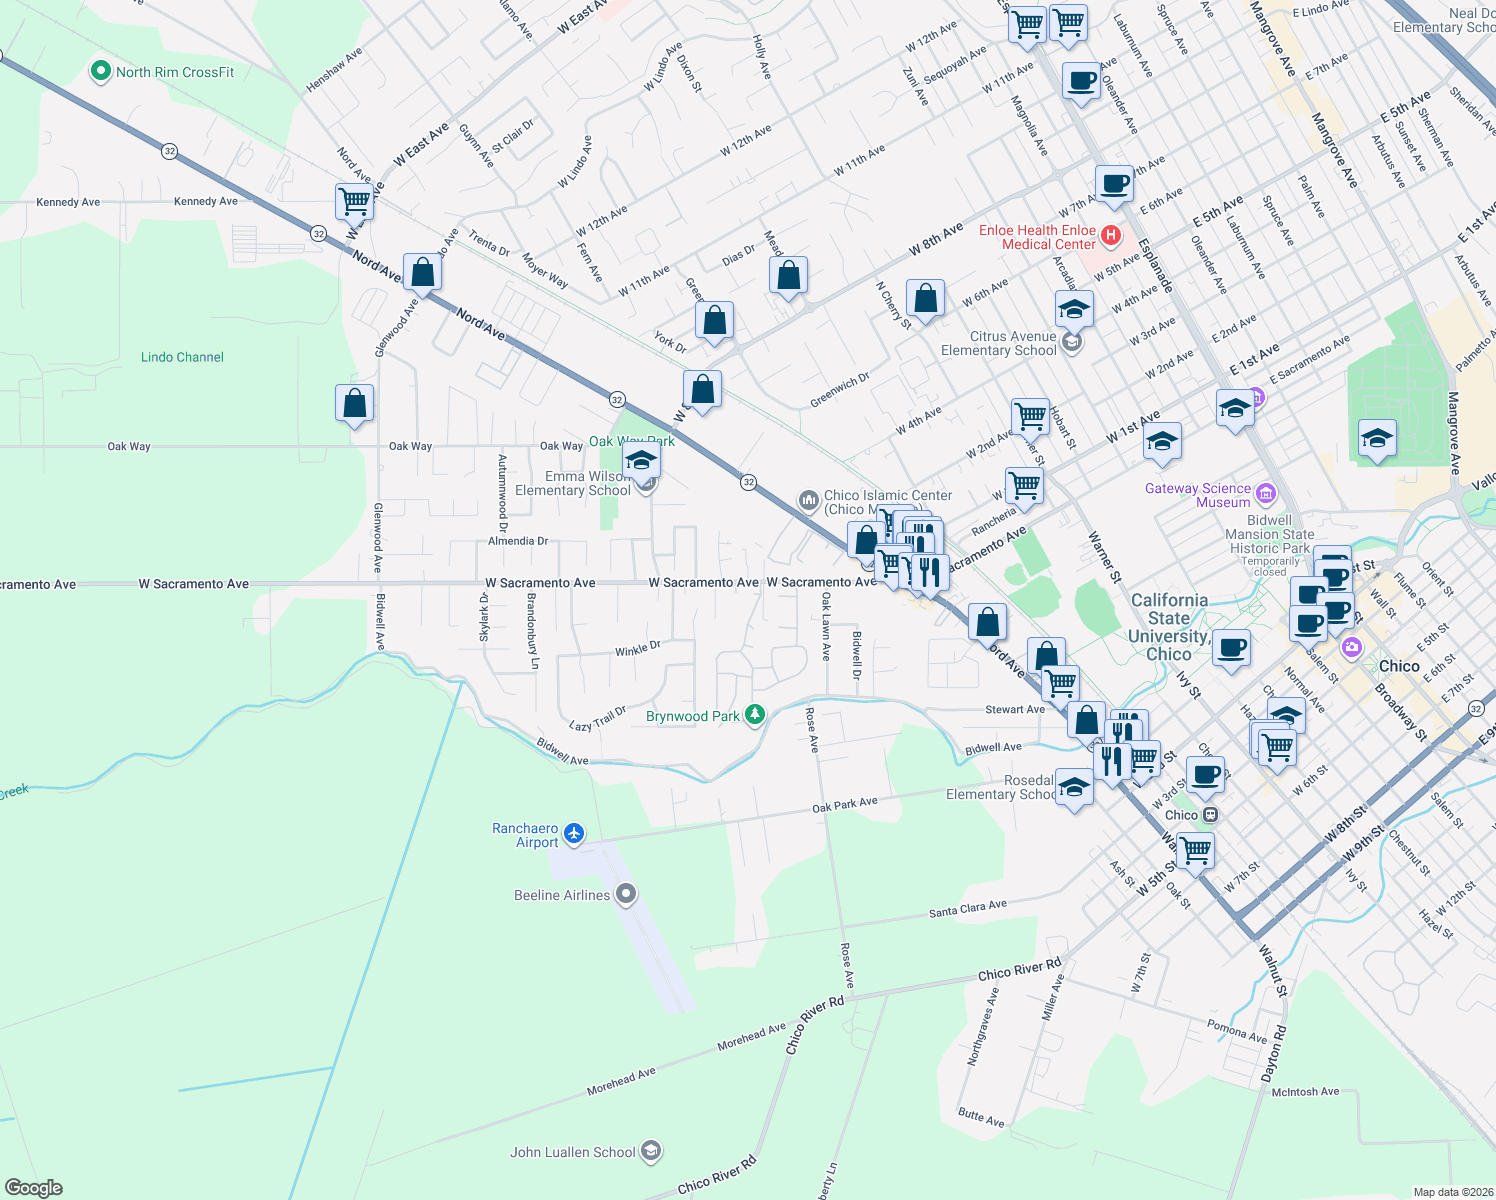Image resolution: width=1496 pixels, height=1200 pixels.
Task: Click the Chico train station icon
Action: (x=1210, y=815)
